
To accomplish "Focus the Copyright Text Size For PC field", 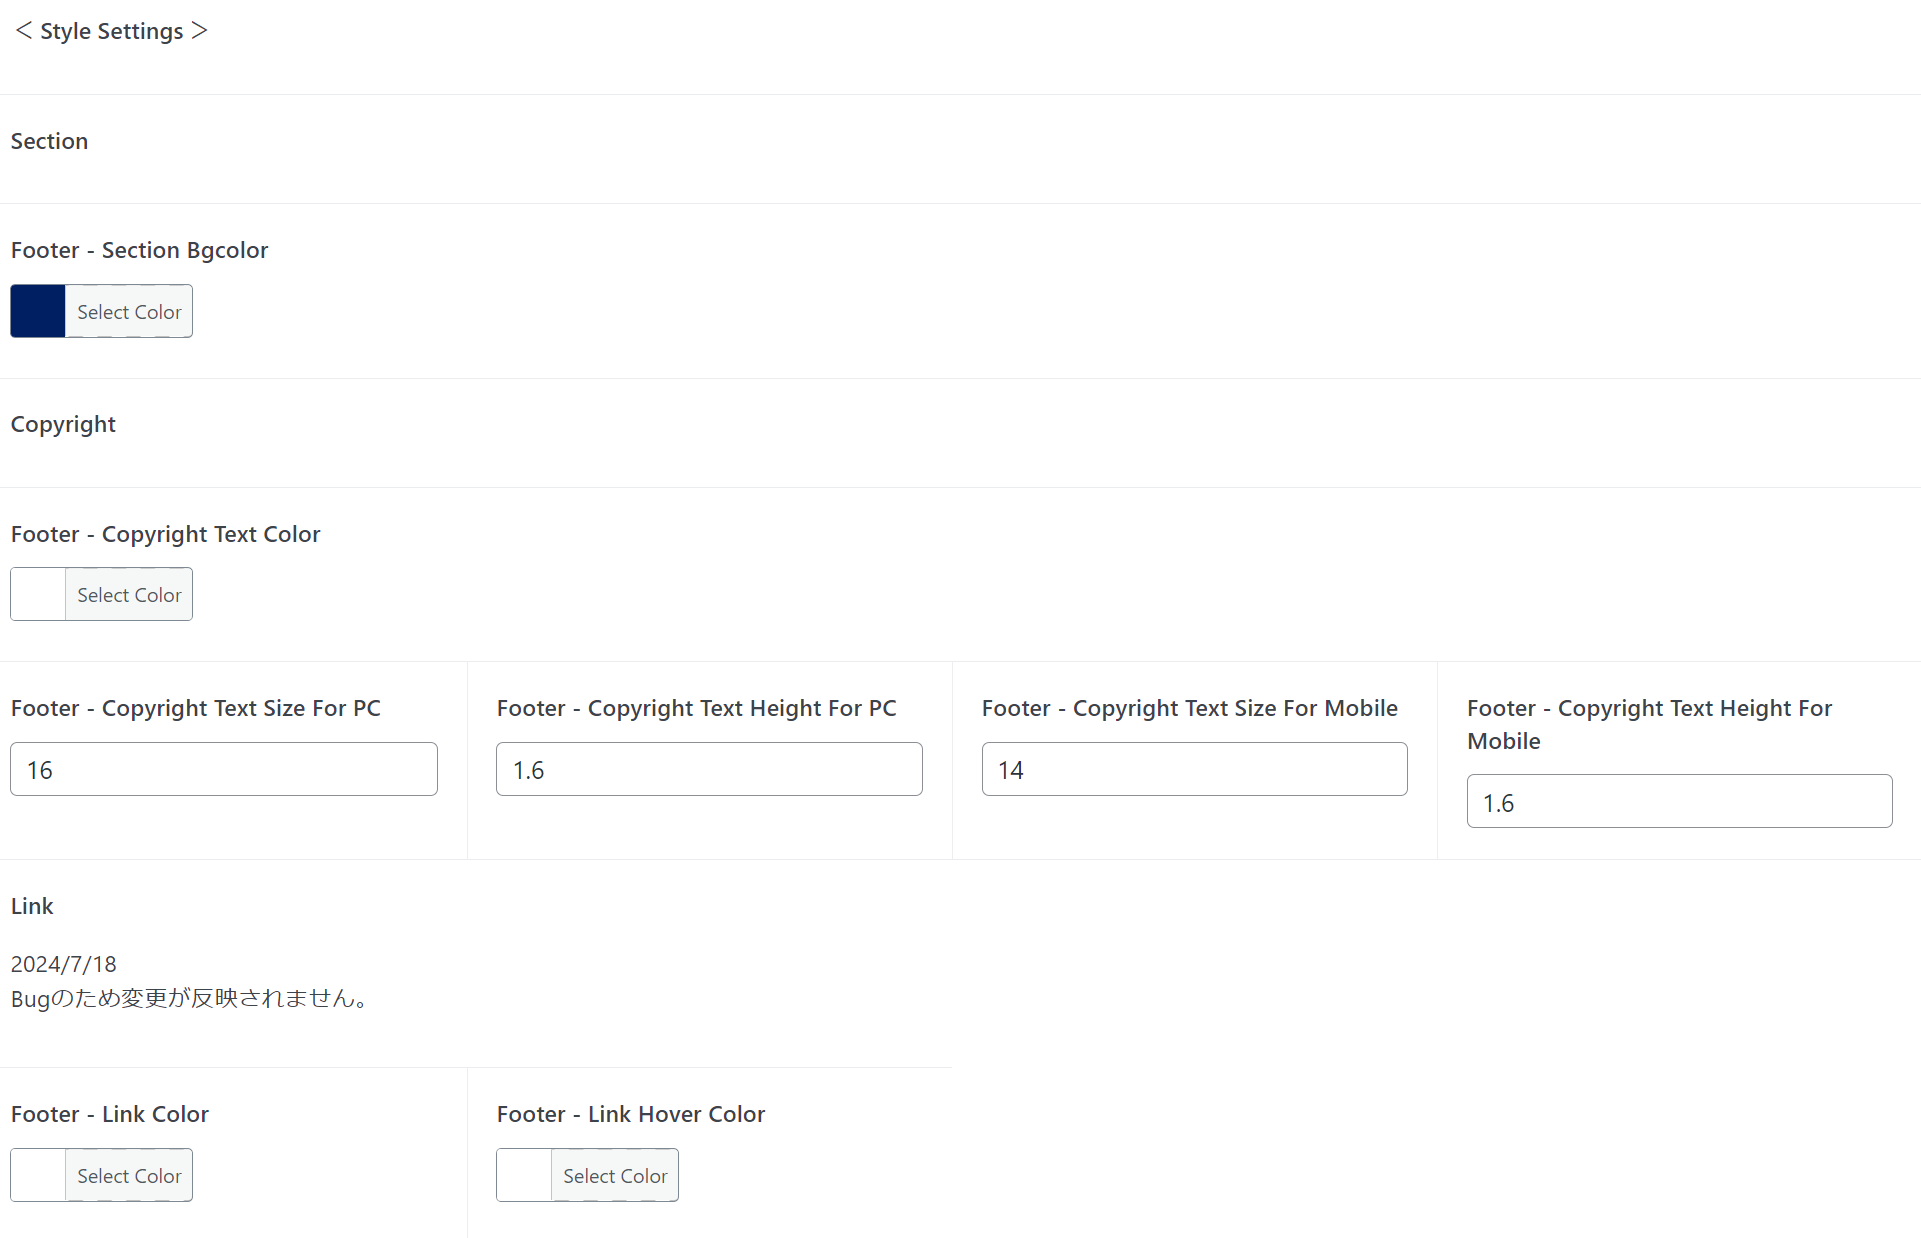I will tap(224, 769).
